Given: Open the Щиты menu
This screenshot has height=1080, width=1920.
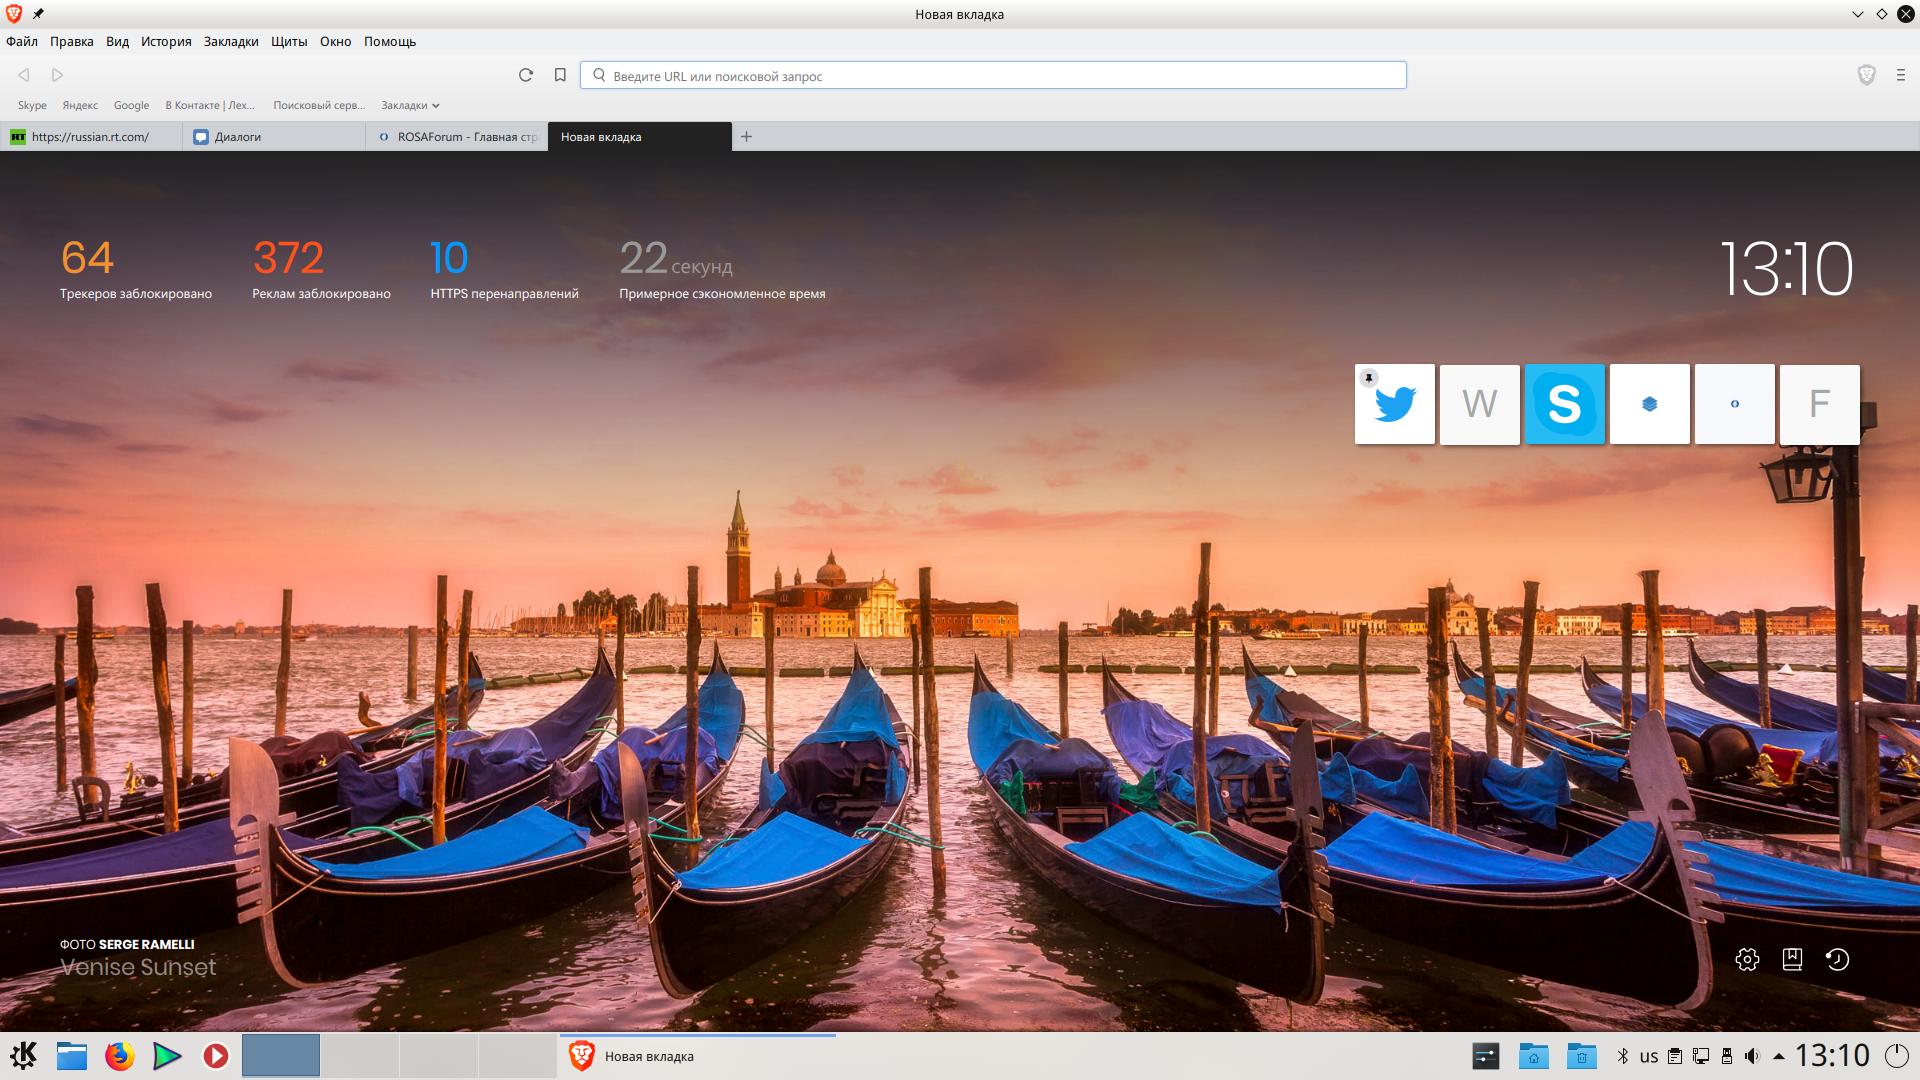Looking at the screenshot, I should pyautogui.click(x=289, y=41).
